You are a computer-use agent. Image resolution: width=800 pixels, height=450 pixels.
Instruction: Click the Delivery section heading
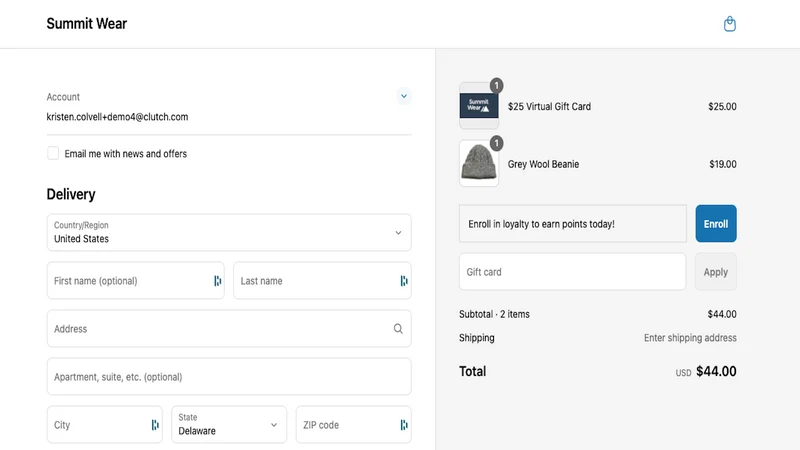(71, 194)
